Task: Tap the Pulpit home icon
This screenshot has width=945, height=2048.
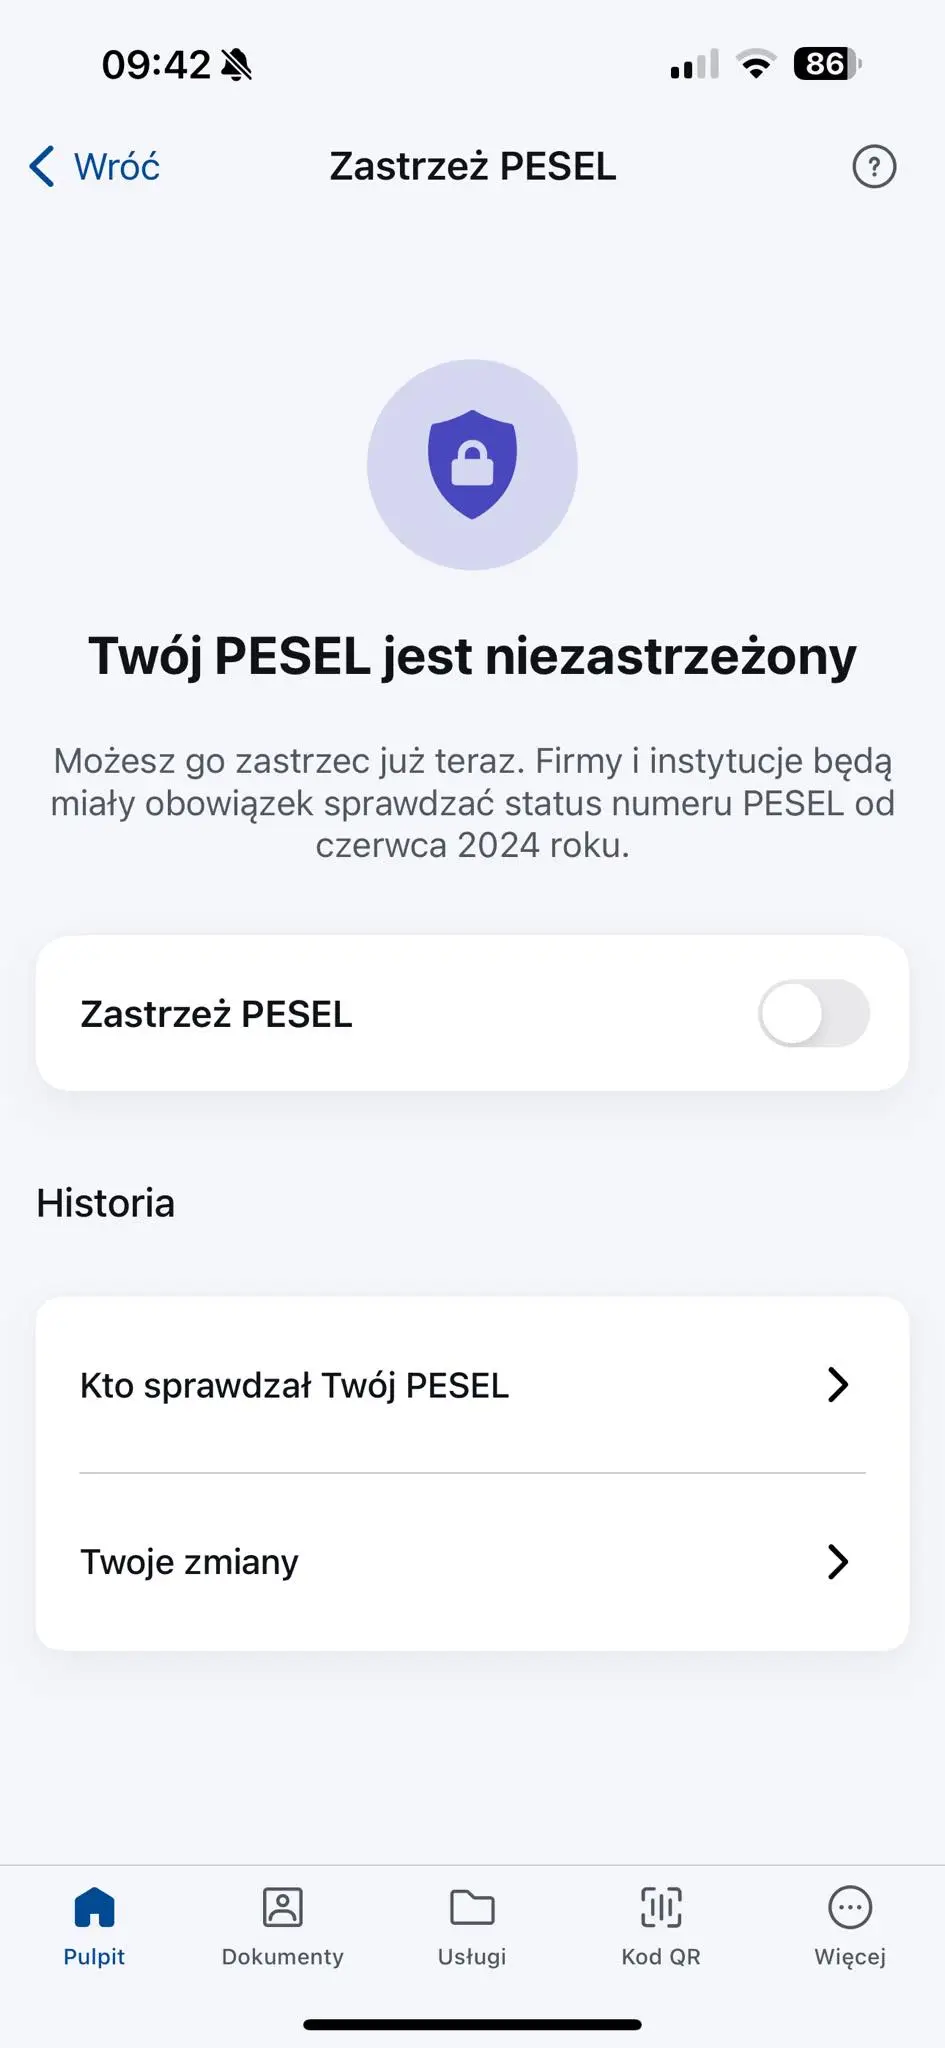Action: (94, 1907)
